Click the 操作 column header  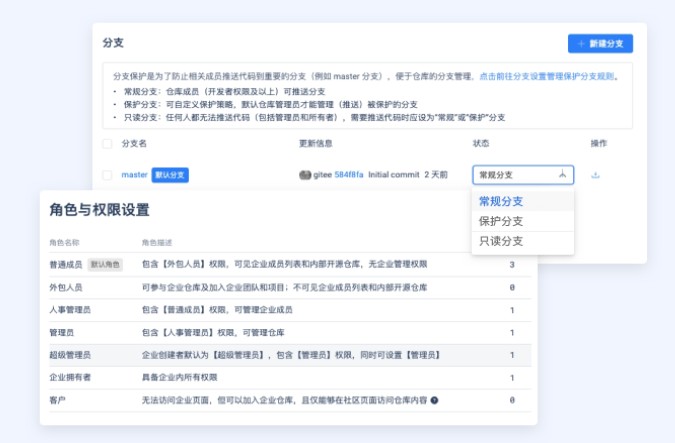(599, 143)
